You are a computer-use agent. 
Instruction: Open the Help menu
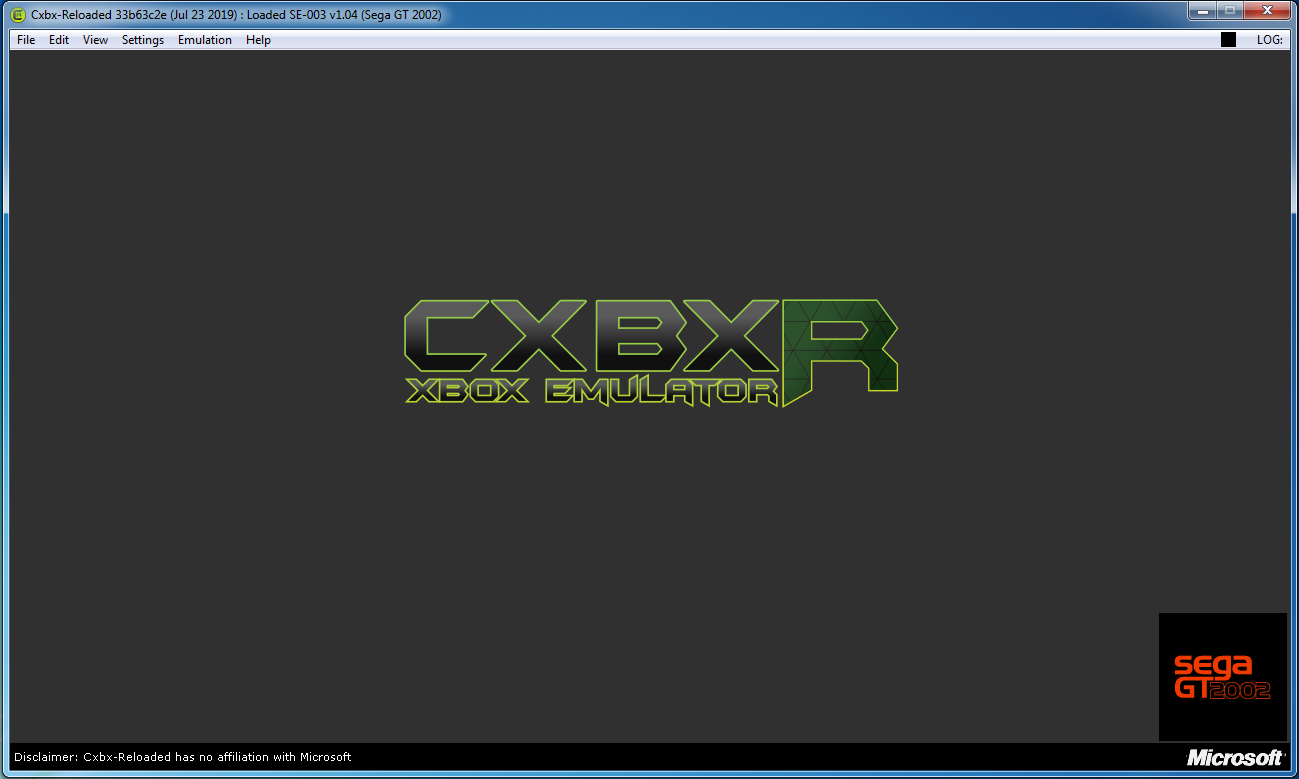coord(258,40)
